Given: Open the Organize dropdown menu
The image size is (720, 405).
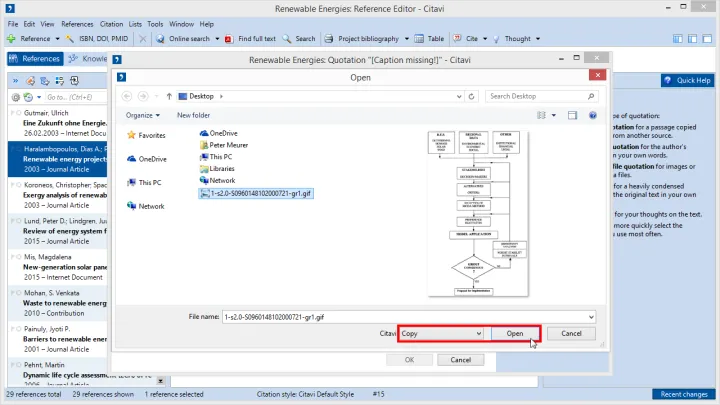Looking at the screenshot, I should click(x=143, y=115).
